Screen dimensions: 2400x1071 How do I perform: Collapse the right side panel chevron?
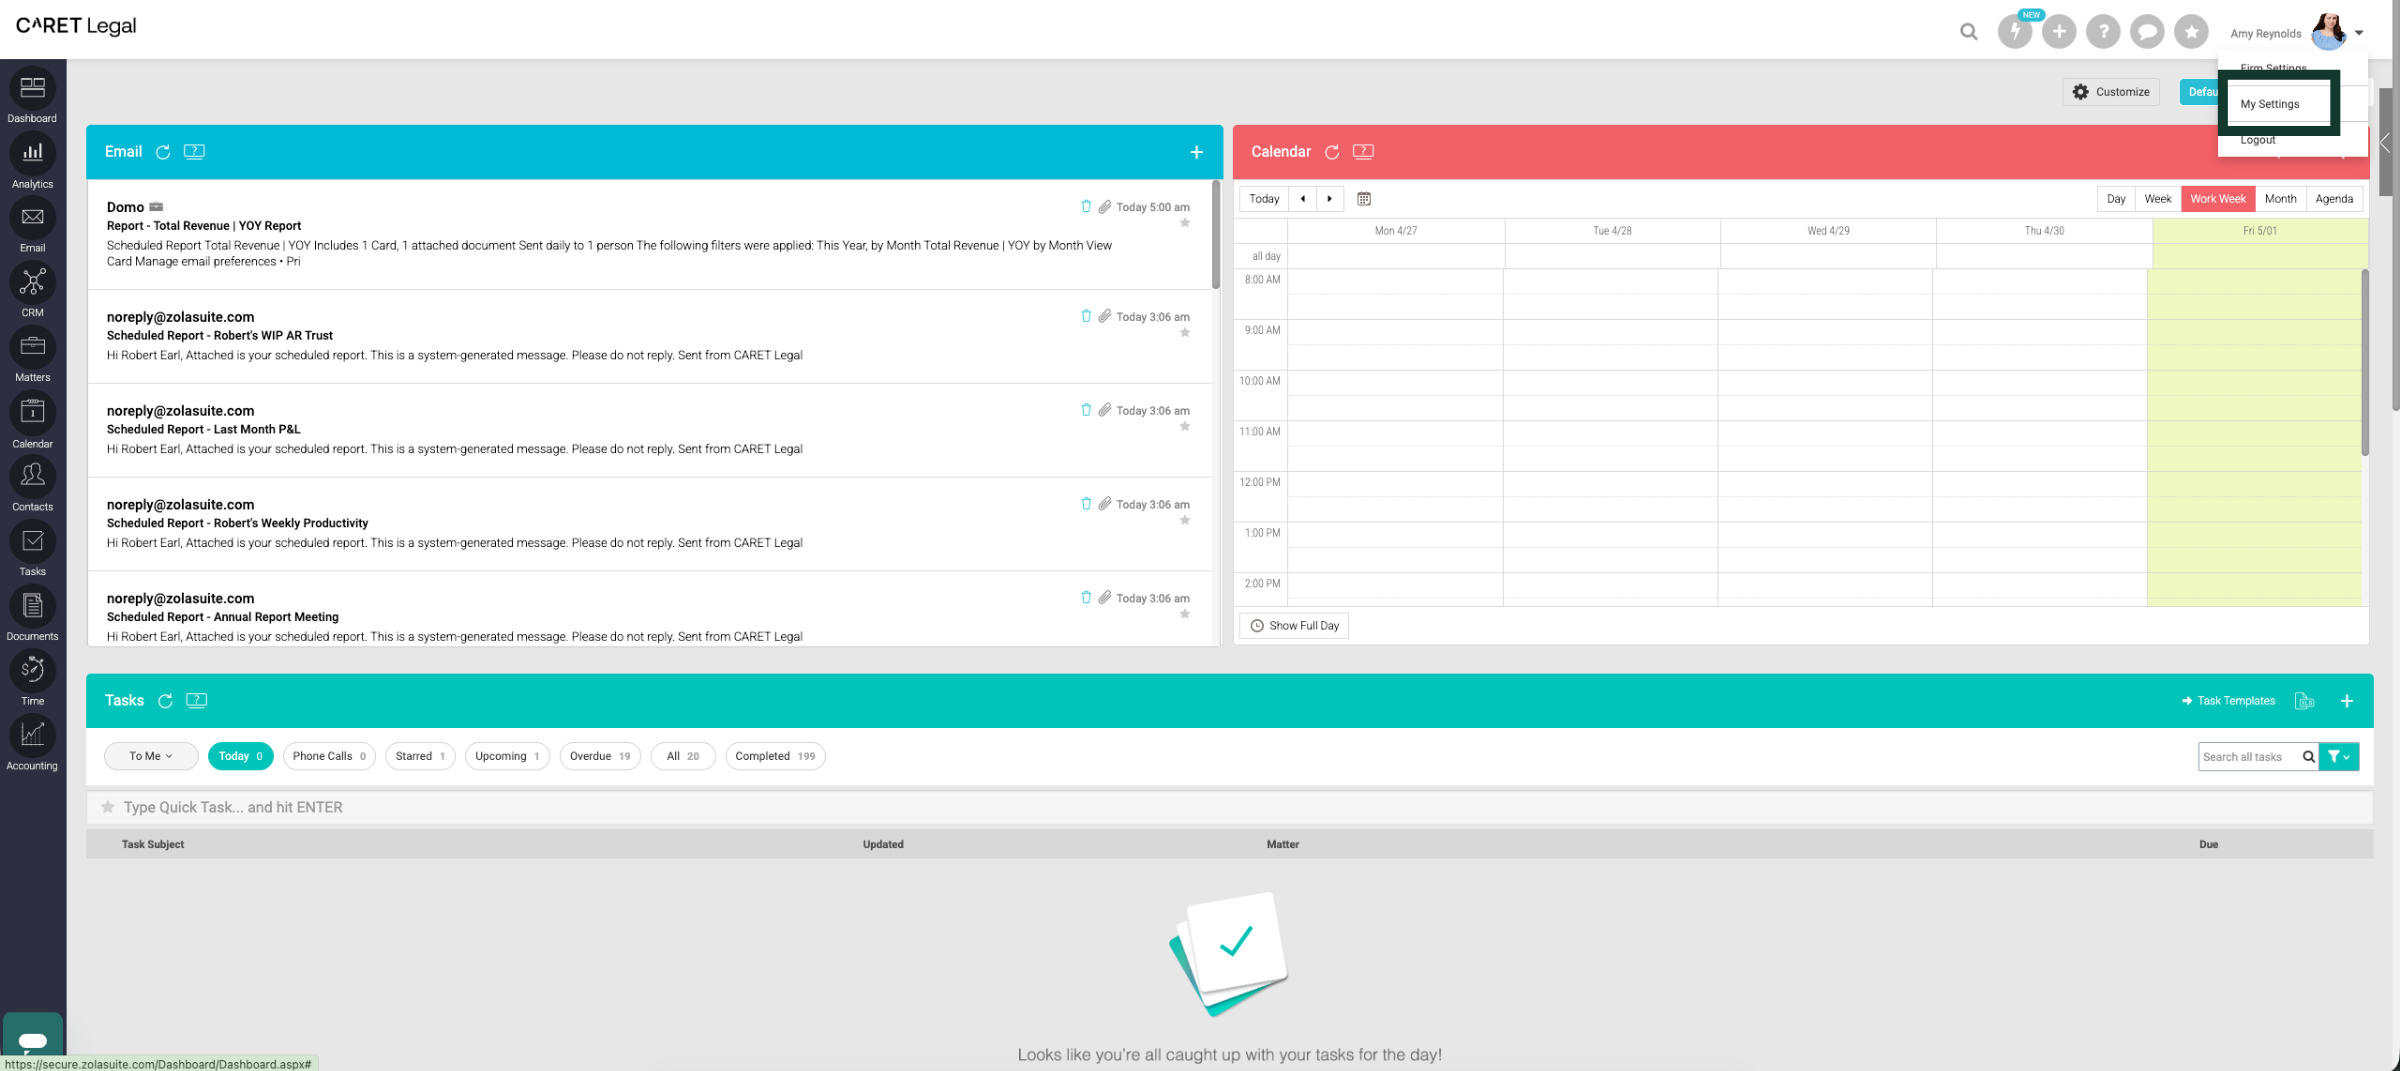click(2386, 143)
